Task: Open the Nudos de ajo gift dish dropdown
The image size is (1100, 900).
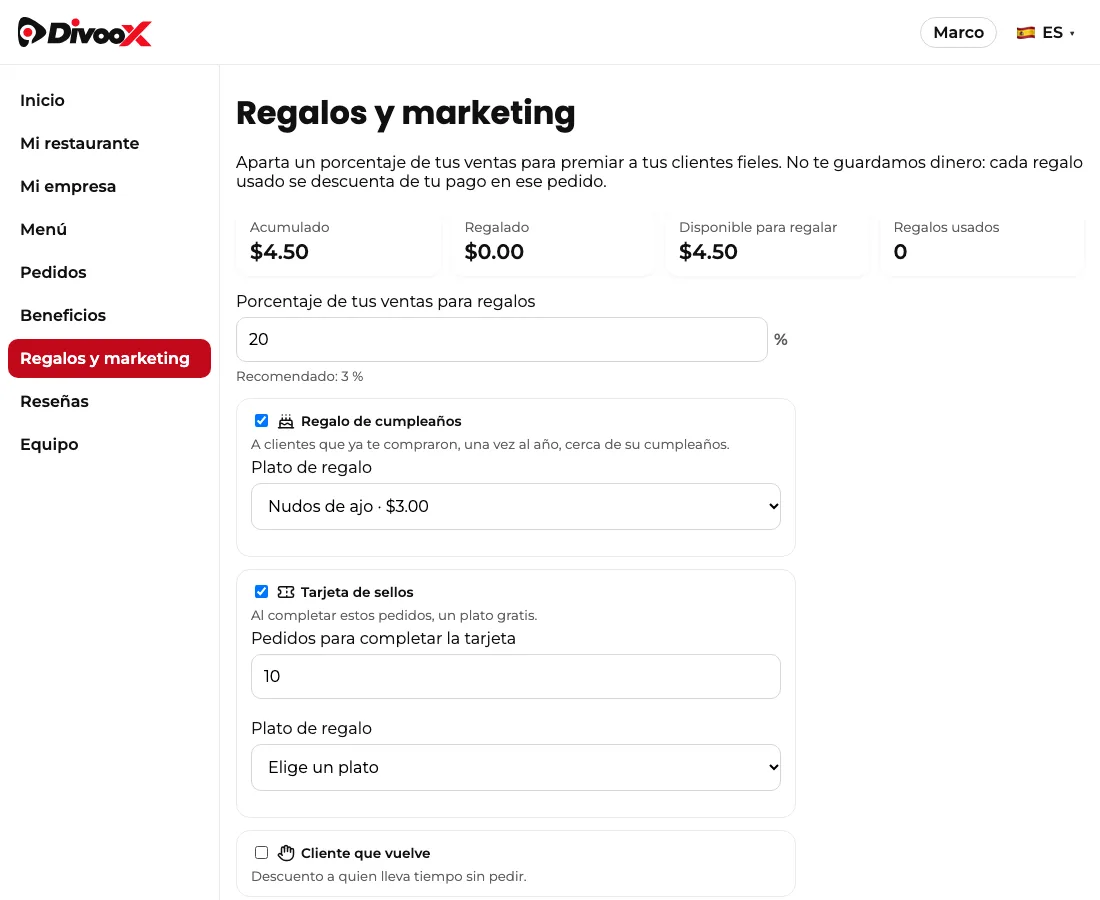Action: pyautogui.click(x=516, y=506)
